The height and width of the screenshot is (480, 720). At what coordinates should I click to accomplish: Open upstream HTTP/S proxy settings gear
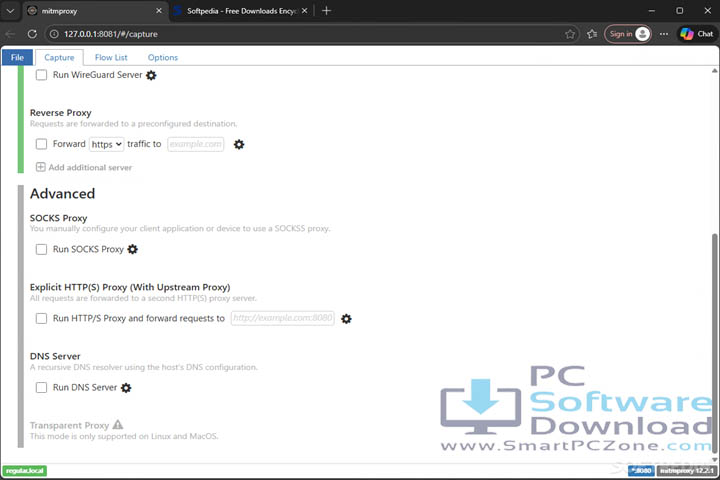(346, 318)
